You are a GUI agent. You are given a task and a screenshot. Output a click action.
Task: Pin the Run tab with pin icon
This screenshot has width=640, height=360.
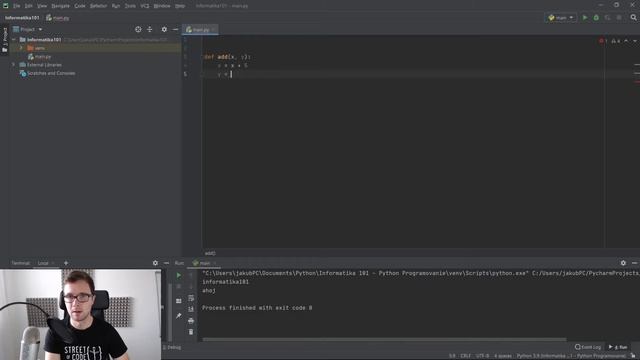[x=178, y=316]
